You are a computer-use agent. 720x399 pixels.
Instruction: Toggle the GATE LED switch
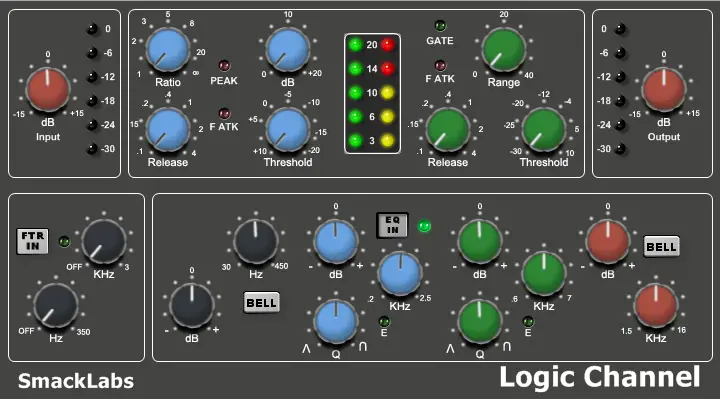(440, 26)
